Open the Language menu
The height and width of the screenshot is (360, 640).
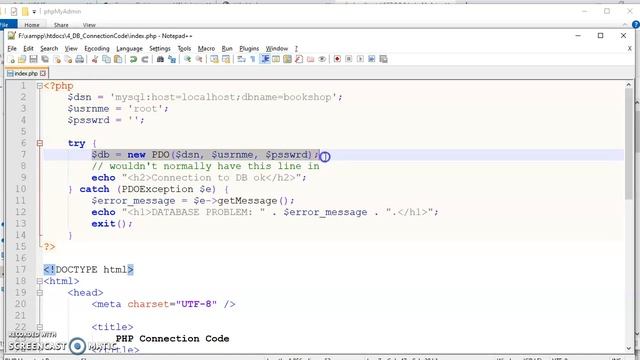tap(129, 49)
